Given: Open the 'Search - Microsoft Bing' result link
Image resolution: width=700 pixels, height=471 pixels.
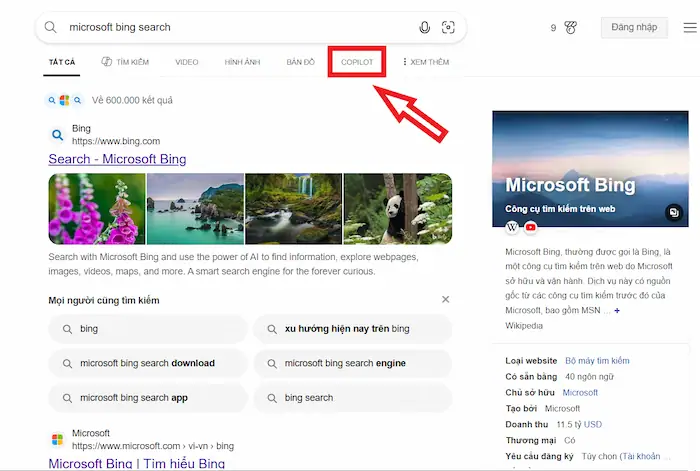Looking at the screenshot, I should pyautogui.click(x=117, y=159).
